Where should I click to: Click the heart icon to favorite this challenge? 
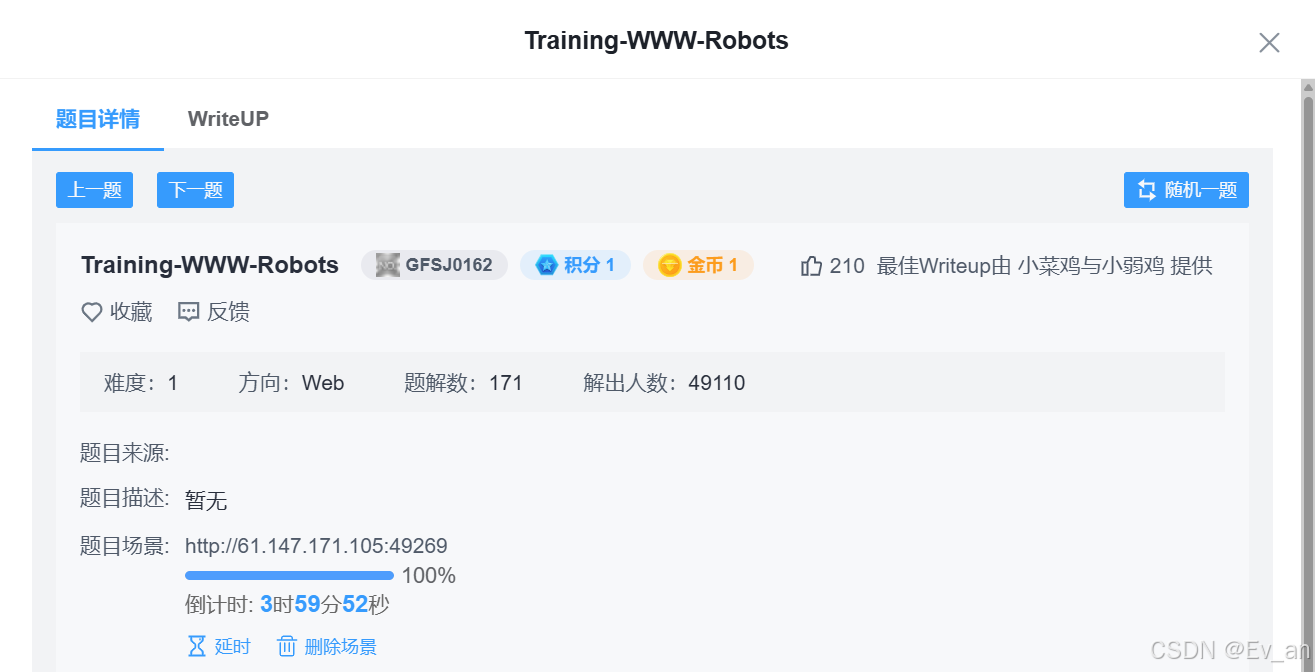[91, 312]
